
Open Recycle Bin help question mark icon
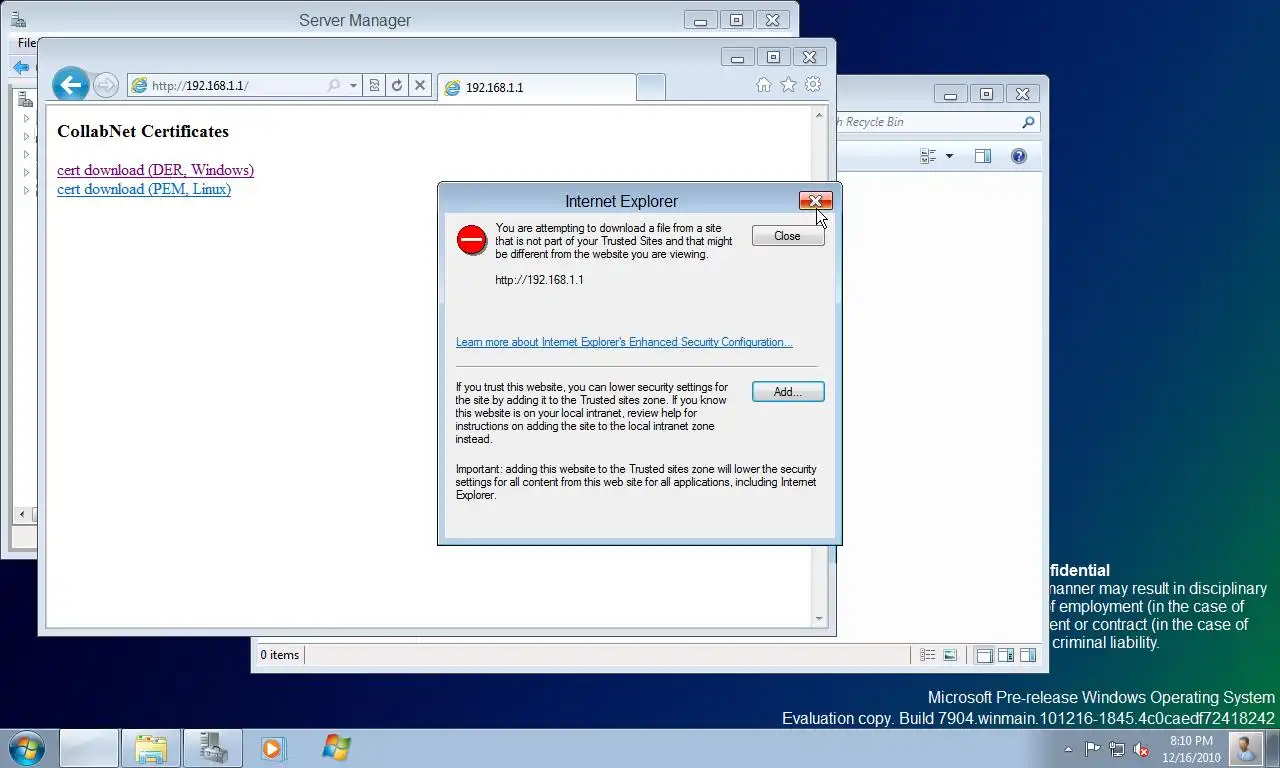(x=1018, y=156)
